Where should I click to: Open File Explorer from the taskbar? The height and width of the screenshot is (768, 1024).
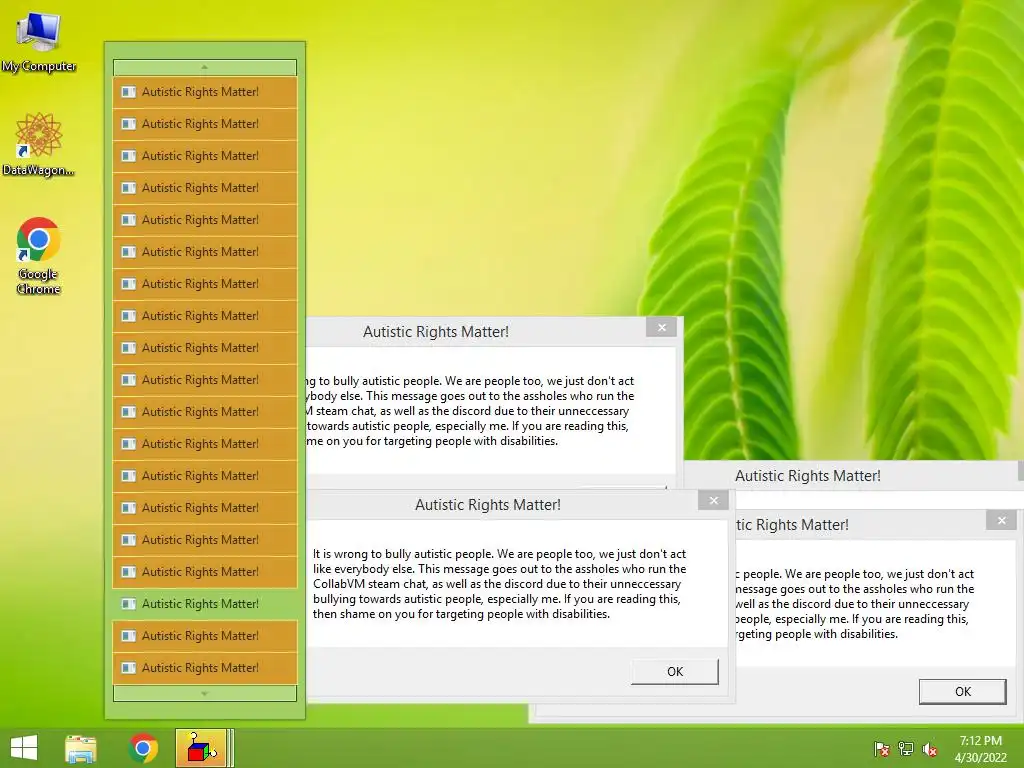tap(81, 748)
